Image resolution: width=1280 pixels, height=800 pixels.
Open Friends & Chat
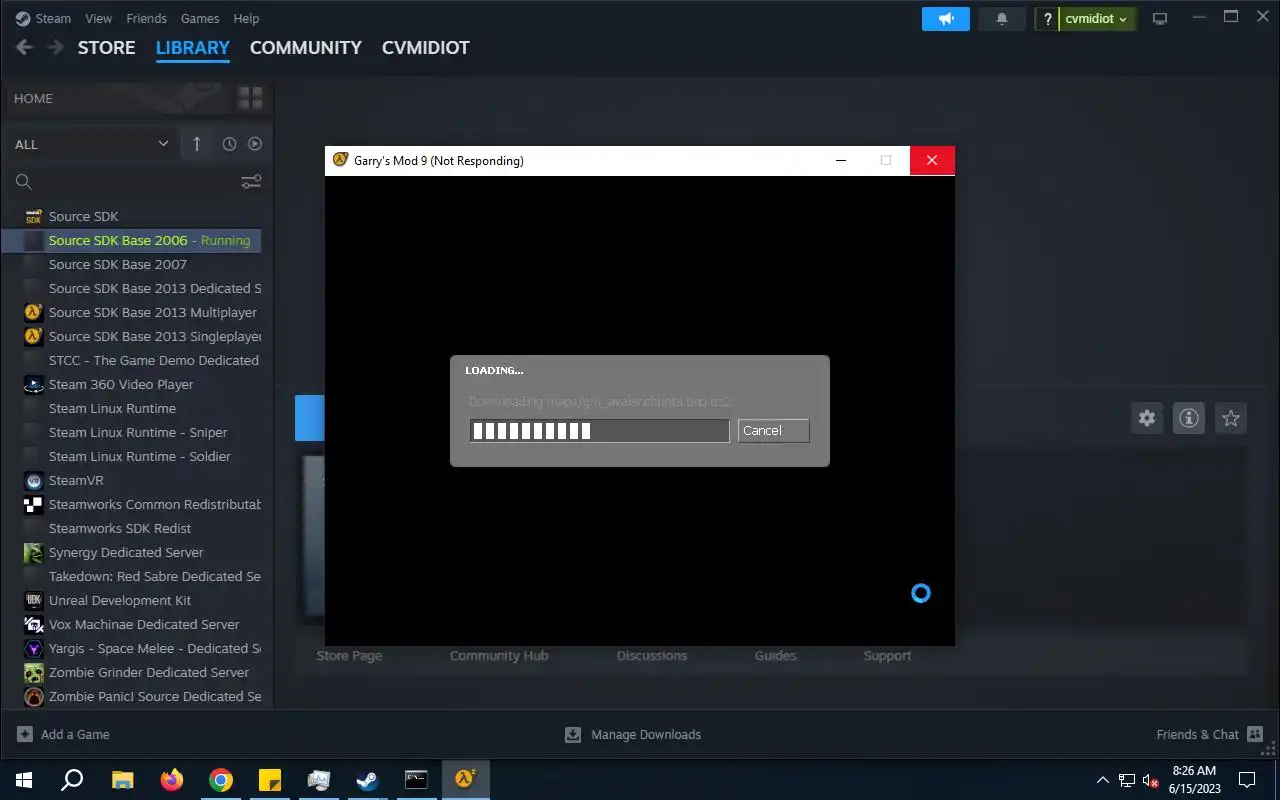click(x=1210, y=734)
